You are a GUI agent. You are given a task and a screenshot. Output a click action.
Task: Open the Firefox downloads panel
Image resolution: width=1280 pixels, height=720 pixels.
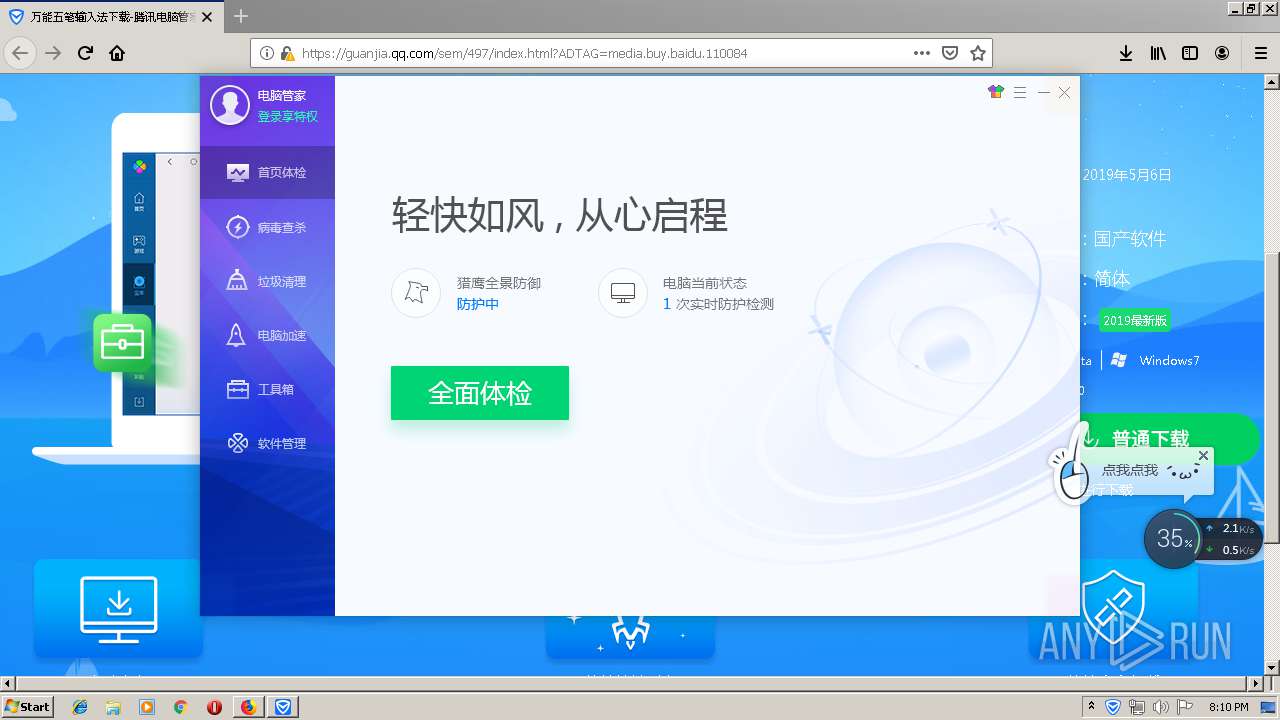[x=1125, y=53]
